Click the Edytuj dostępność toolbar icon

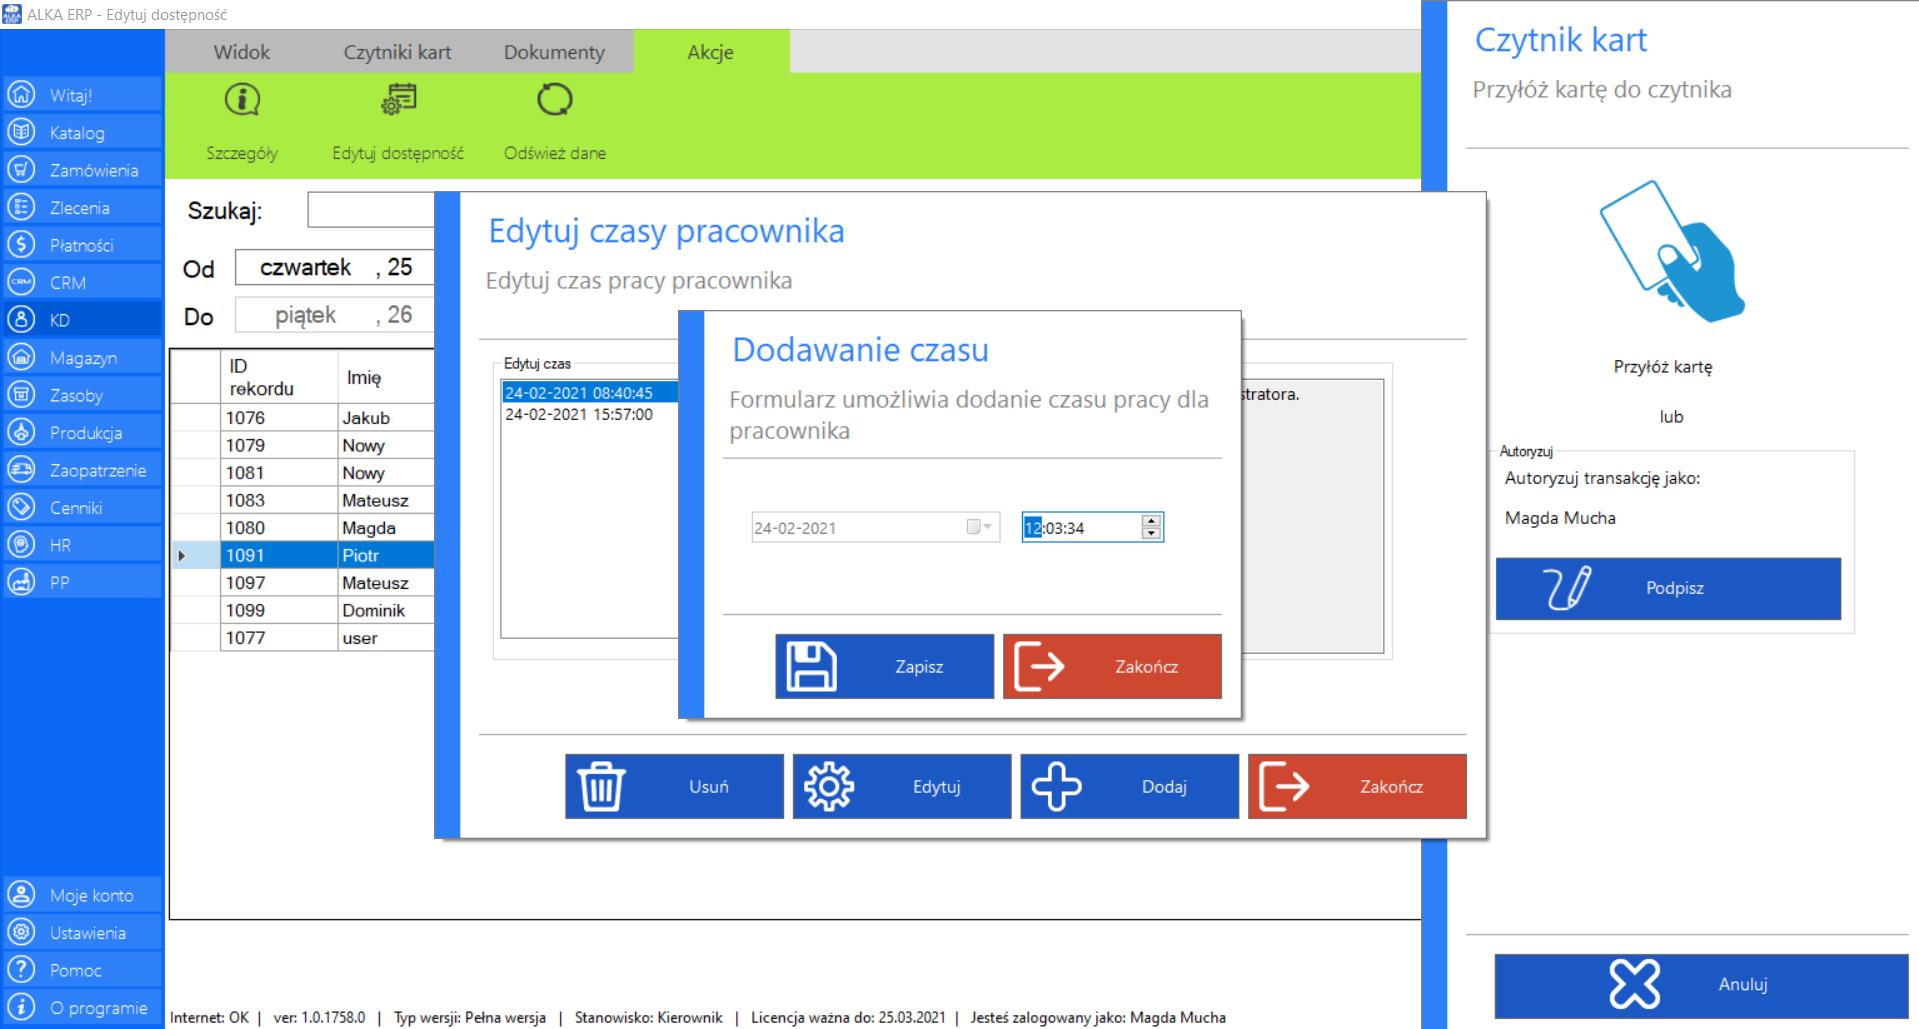[398, 100]
